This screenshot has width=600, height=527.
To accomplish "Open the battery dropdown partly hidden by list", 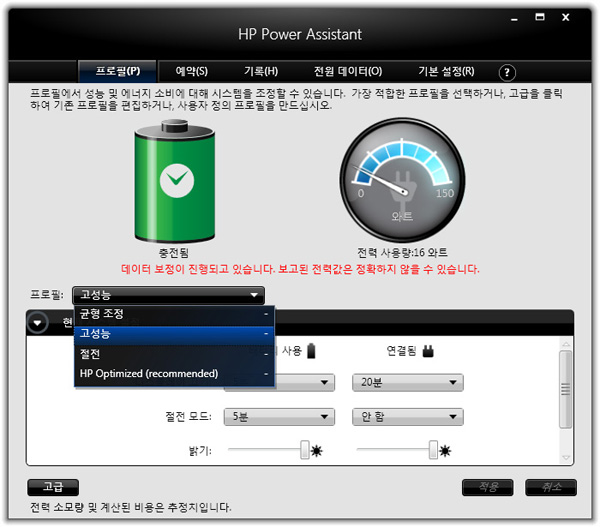I will coord(305,383).
